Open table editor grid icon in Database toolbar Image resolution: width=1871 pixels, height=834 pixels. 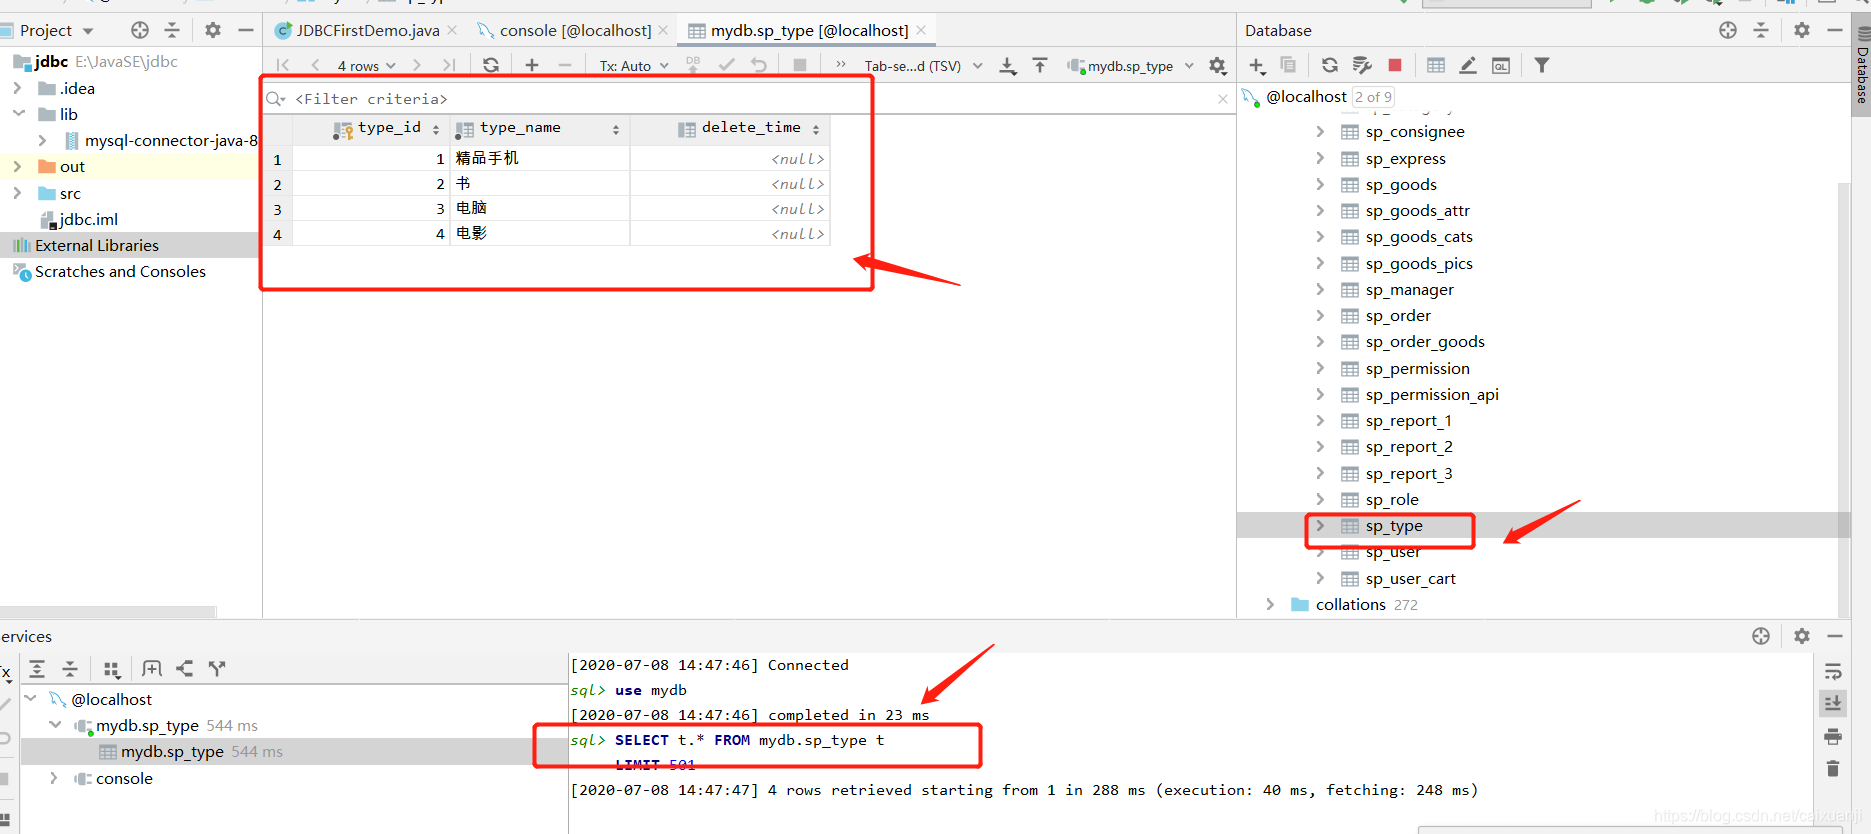pyautogui.click(x=1436, y=65)
